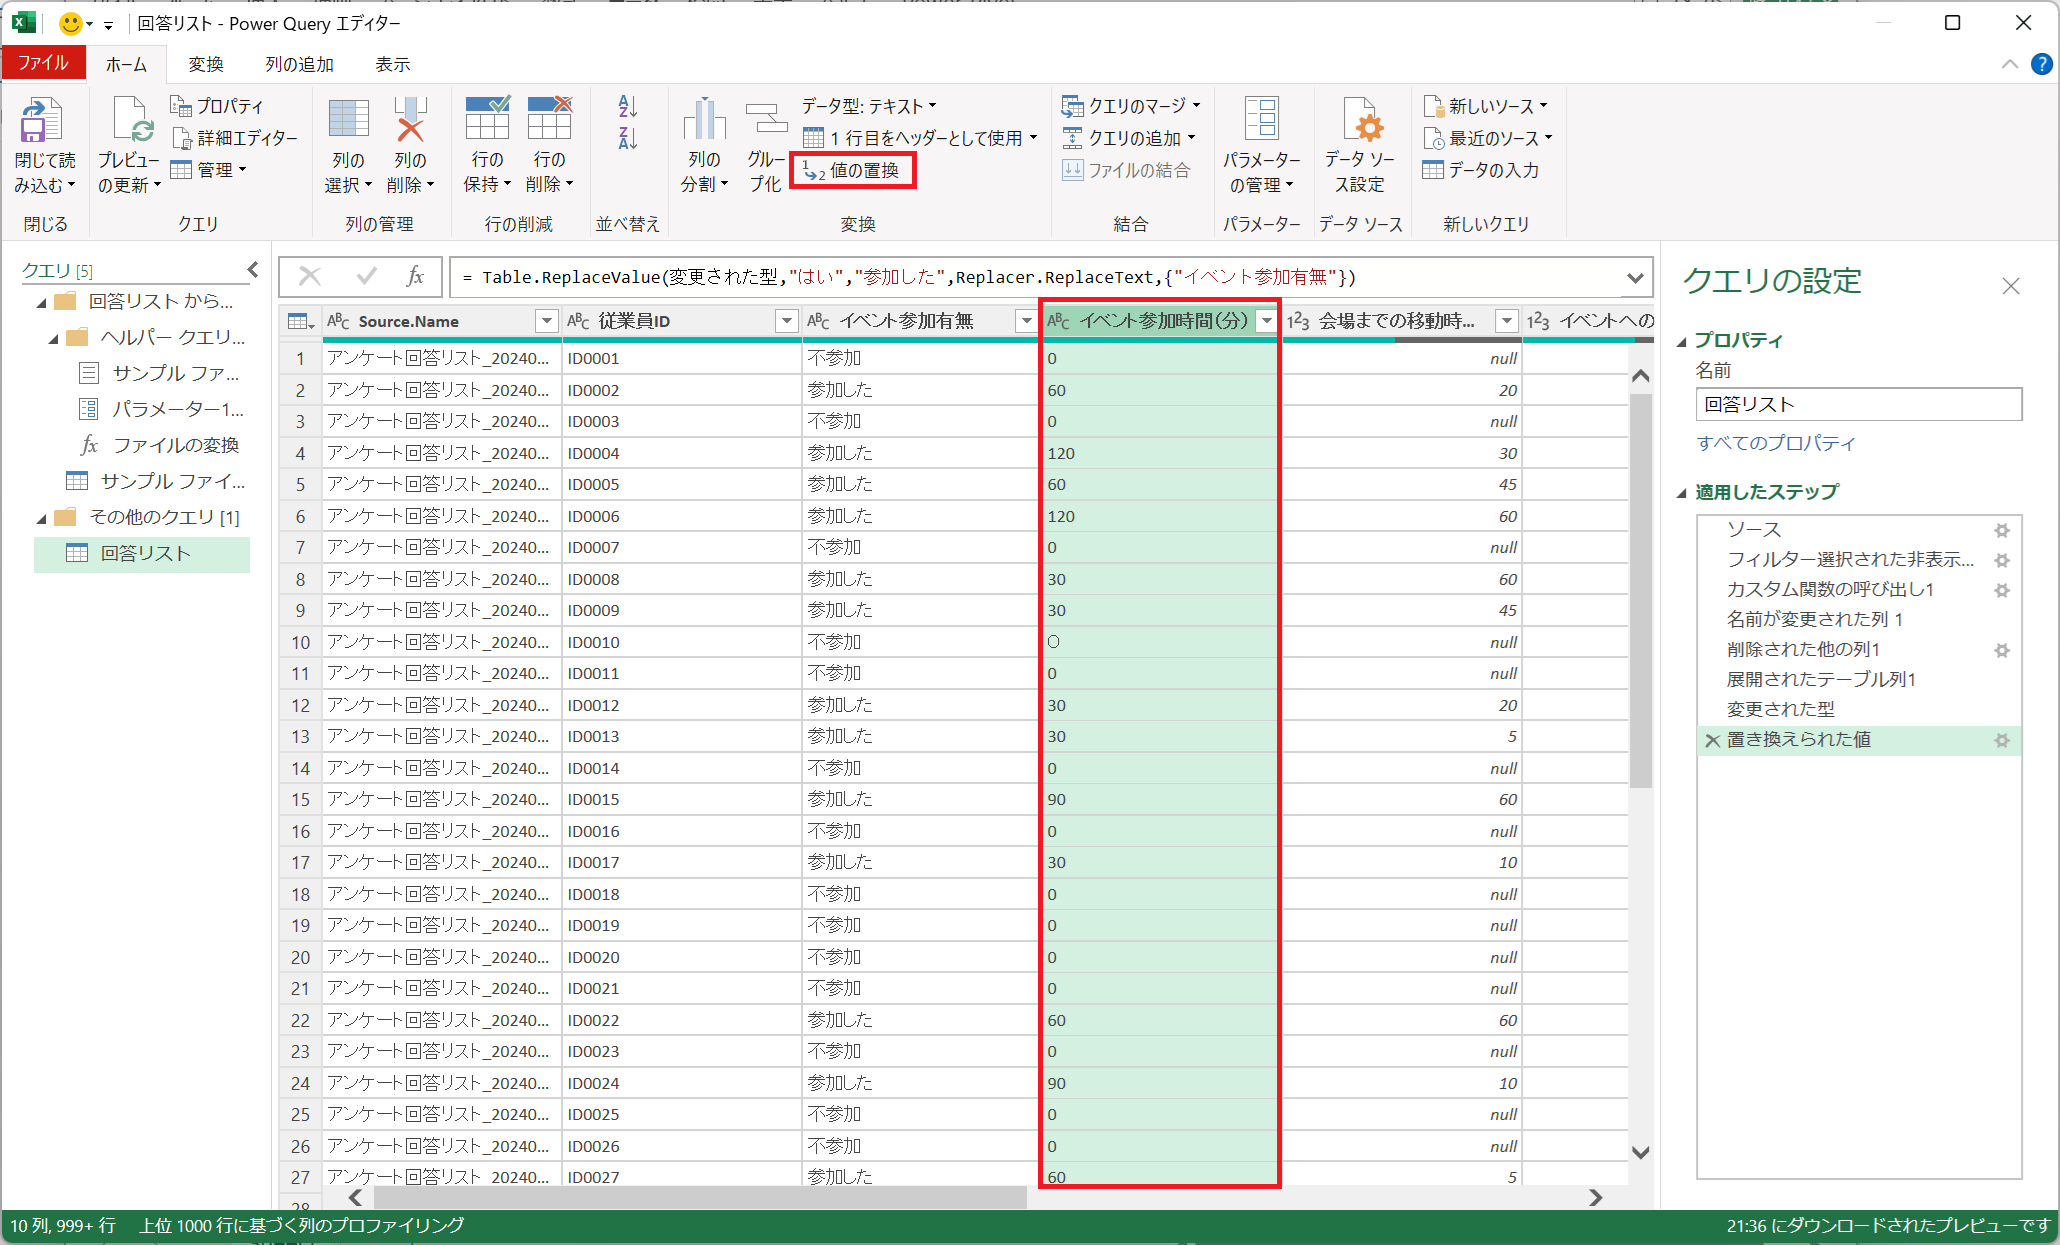Delete the 置き換えられた値 step with X
2060x1245 pixels.
coord(1712,740)
